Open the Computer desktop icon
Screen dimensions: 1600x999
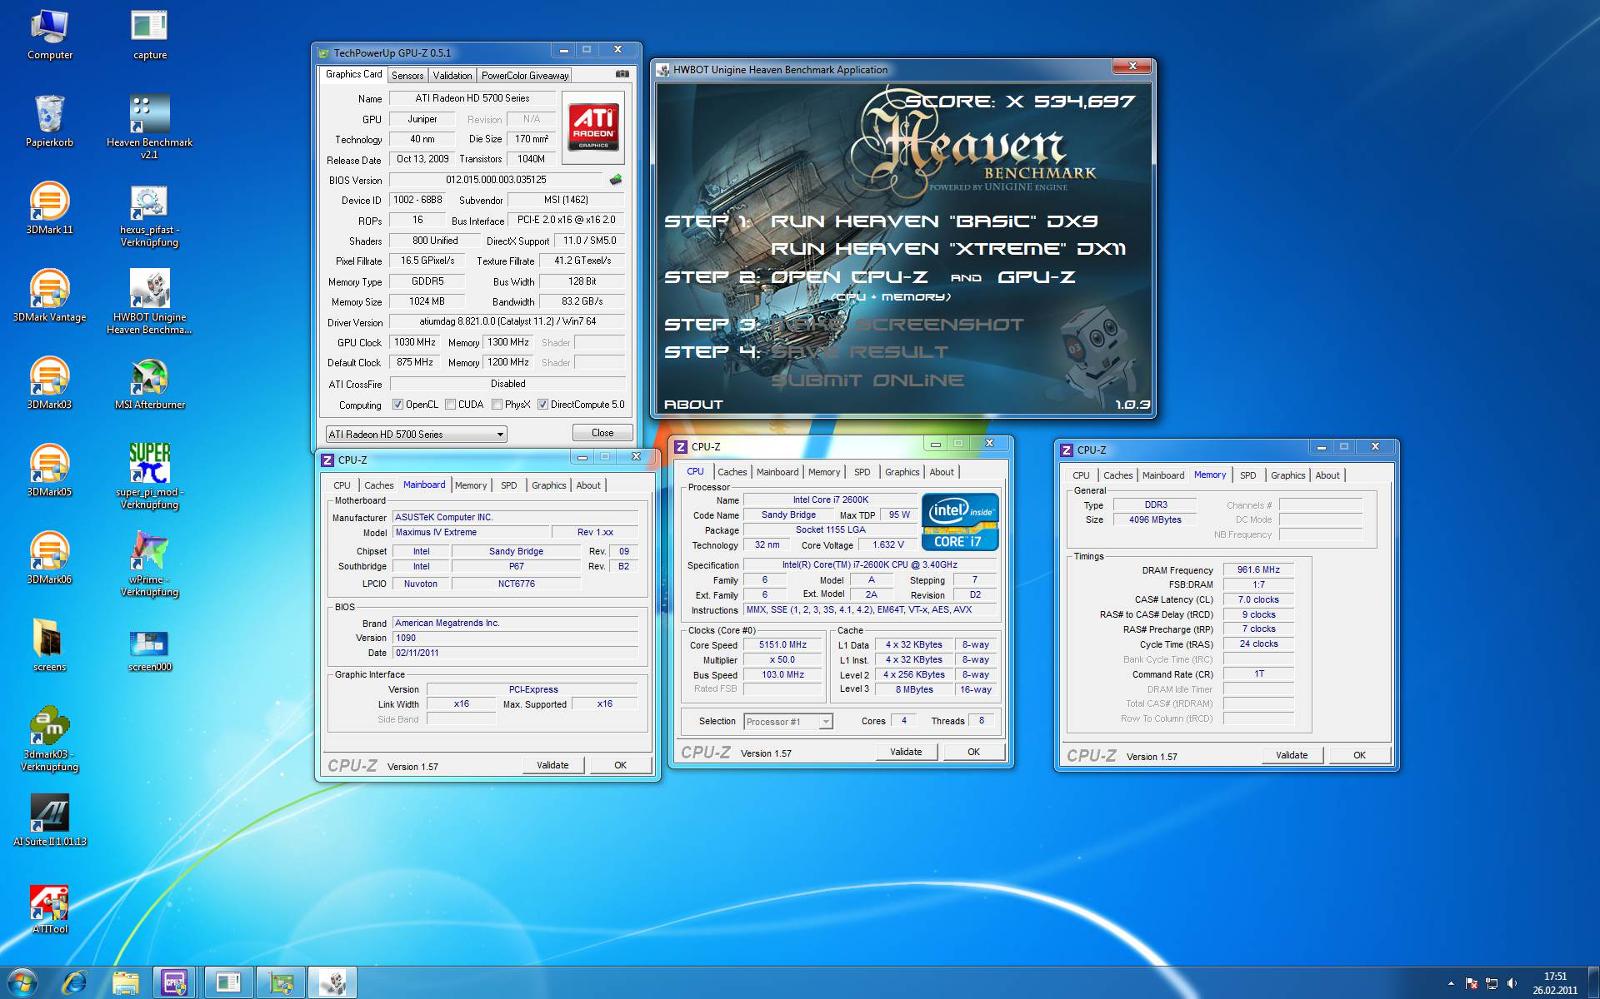(49, 34)
